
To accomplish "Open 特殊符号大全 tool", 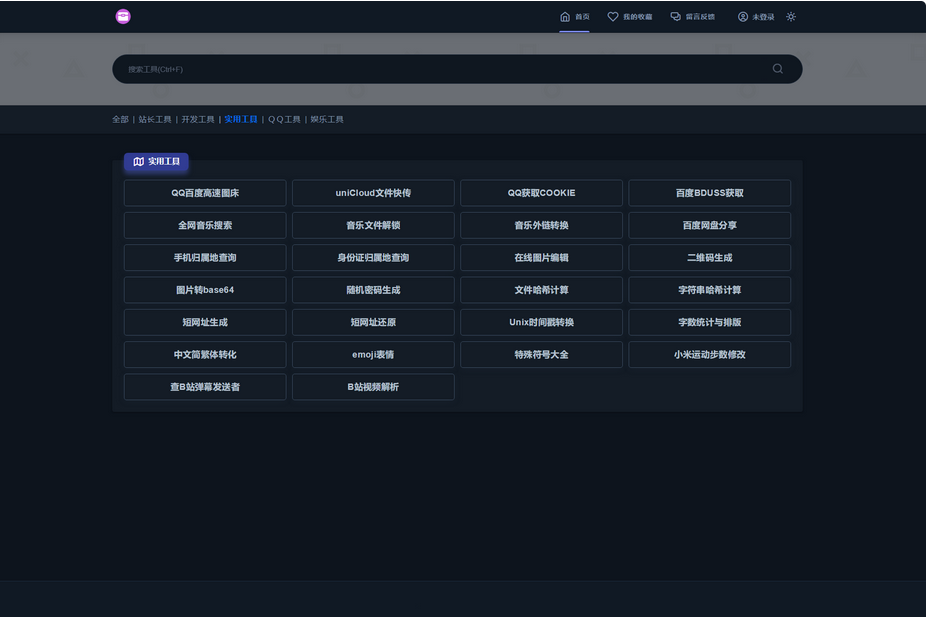I will click(x=542, y=355).
